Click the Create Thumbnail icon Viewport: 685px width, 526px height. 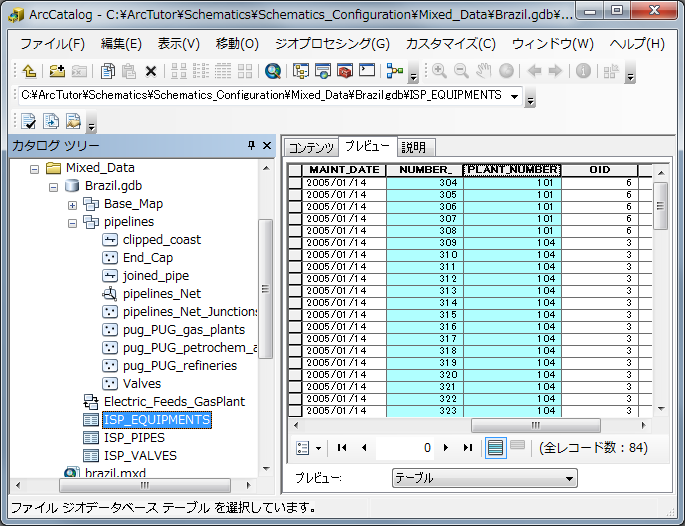point(611,71)
